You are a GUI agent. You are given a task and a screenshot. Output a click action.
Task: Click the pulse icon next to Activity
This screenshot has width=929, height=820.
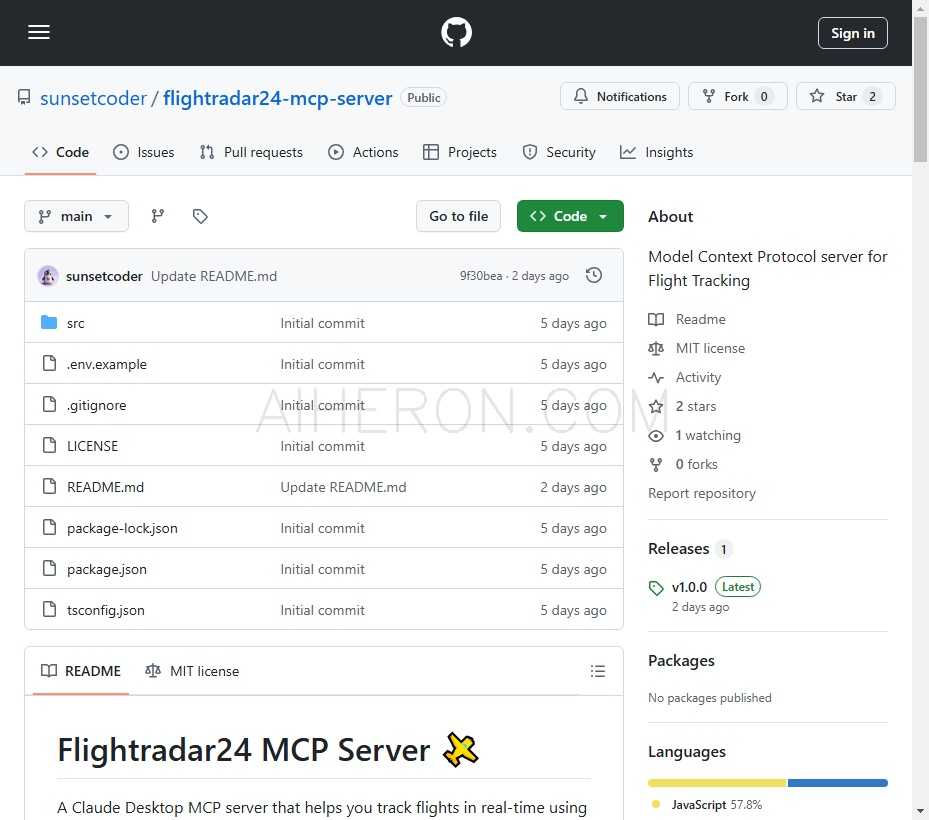coord(656,377)
